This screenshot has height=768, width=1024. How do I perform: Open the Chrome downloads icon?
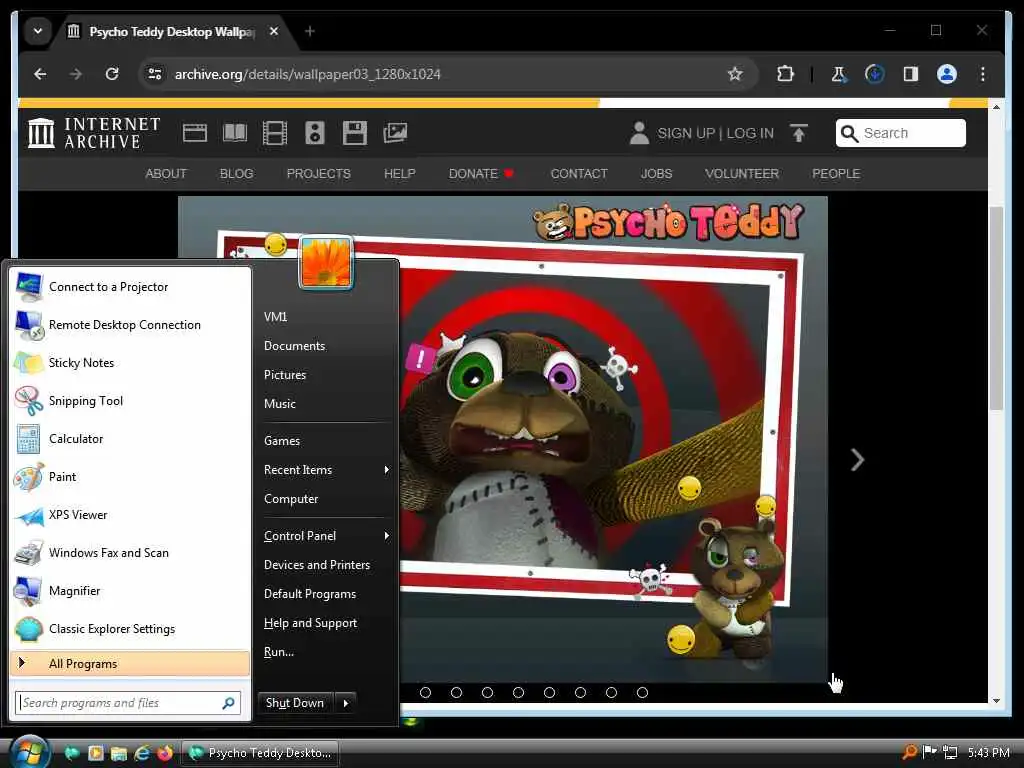click(x=874, y=74)
